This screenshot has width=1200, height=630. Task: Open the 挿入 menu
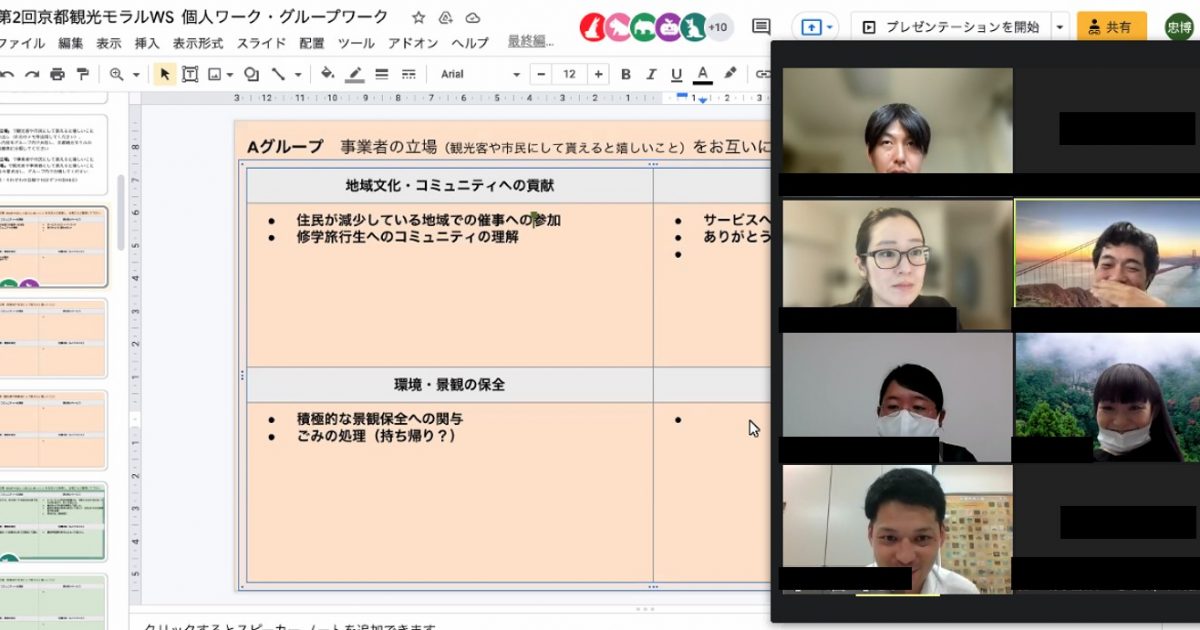147,43
